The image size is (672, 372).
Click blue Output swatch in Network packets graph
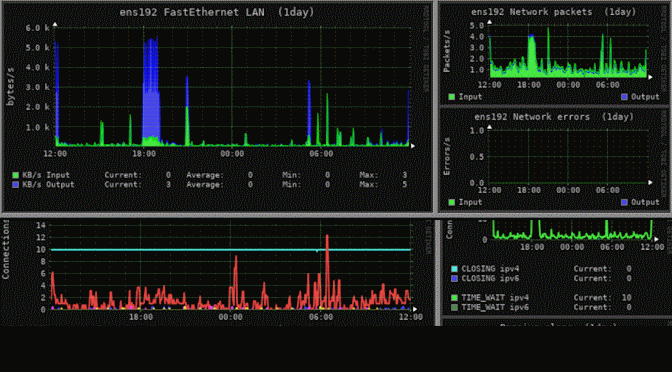click(x=624, y=97)
